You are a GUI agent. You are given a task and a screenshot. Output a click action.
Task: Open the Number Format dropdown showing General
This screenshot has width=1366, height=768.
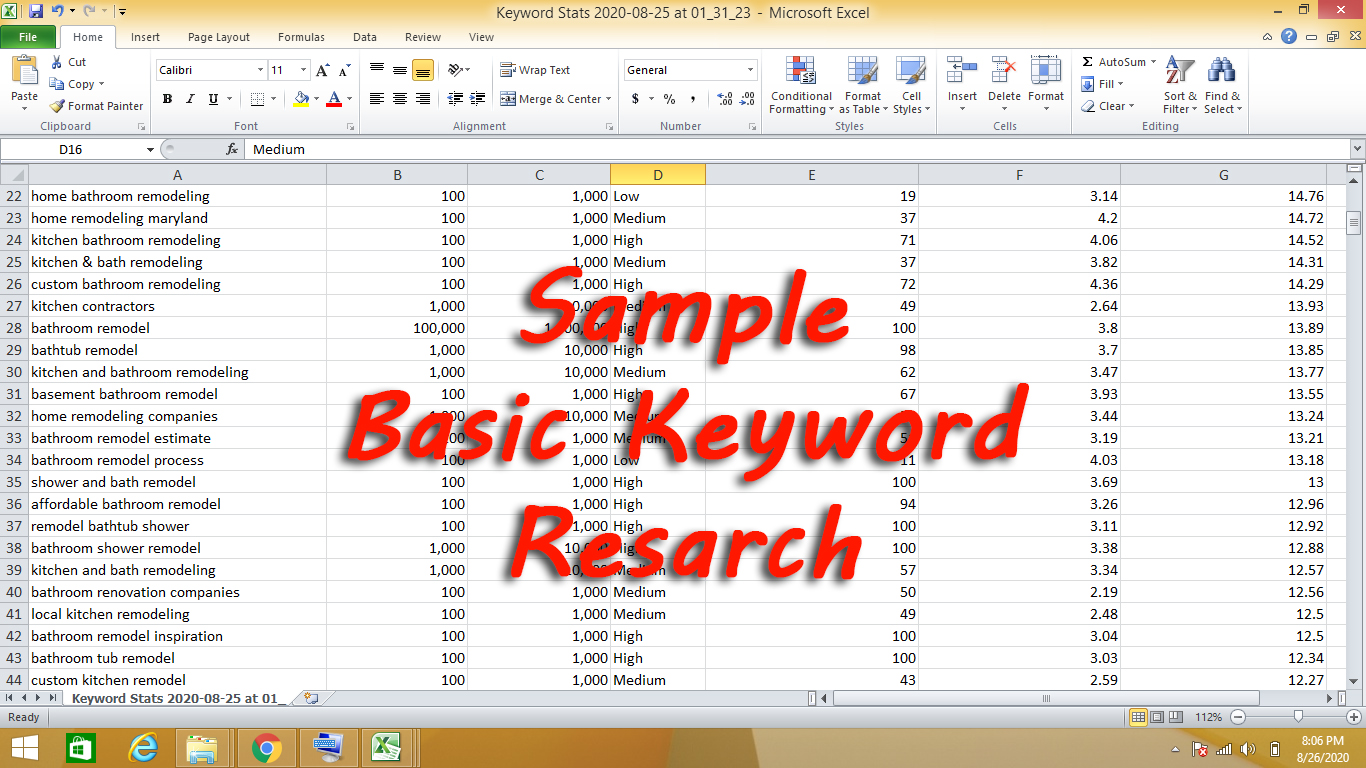688,70
